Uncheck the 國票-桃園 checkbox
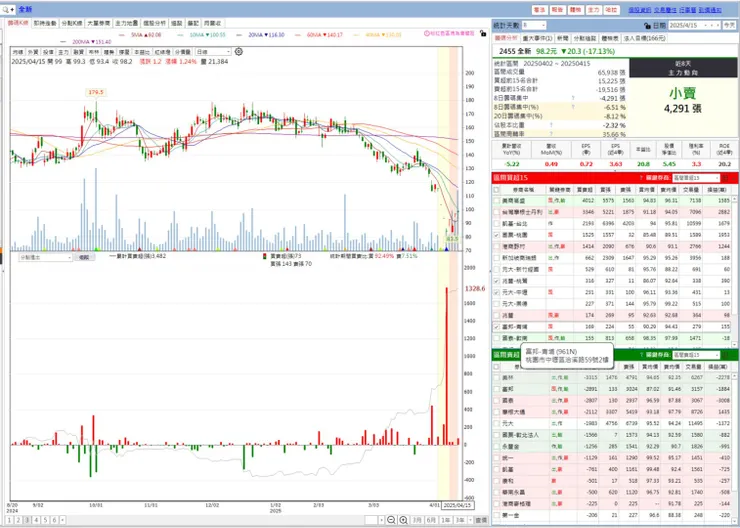This screenshot has width=740, height=528. (x=496, y=235)
